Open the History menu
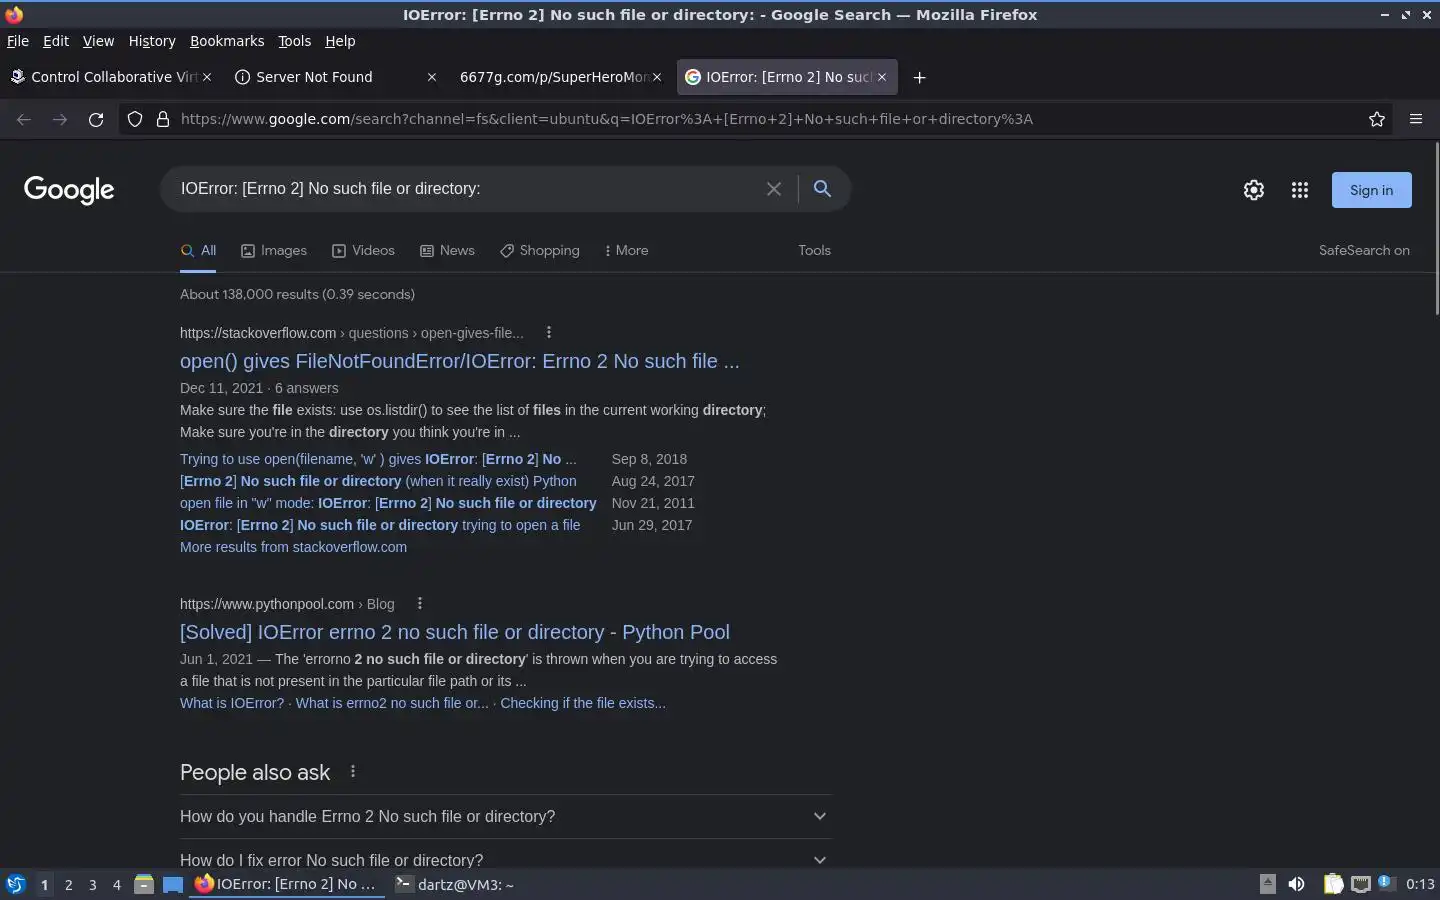This screenshot has width=1440, height=900. pos(152,41)
